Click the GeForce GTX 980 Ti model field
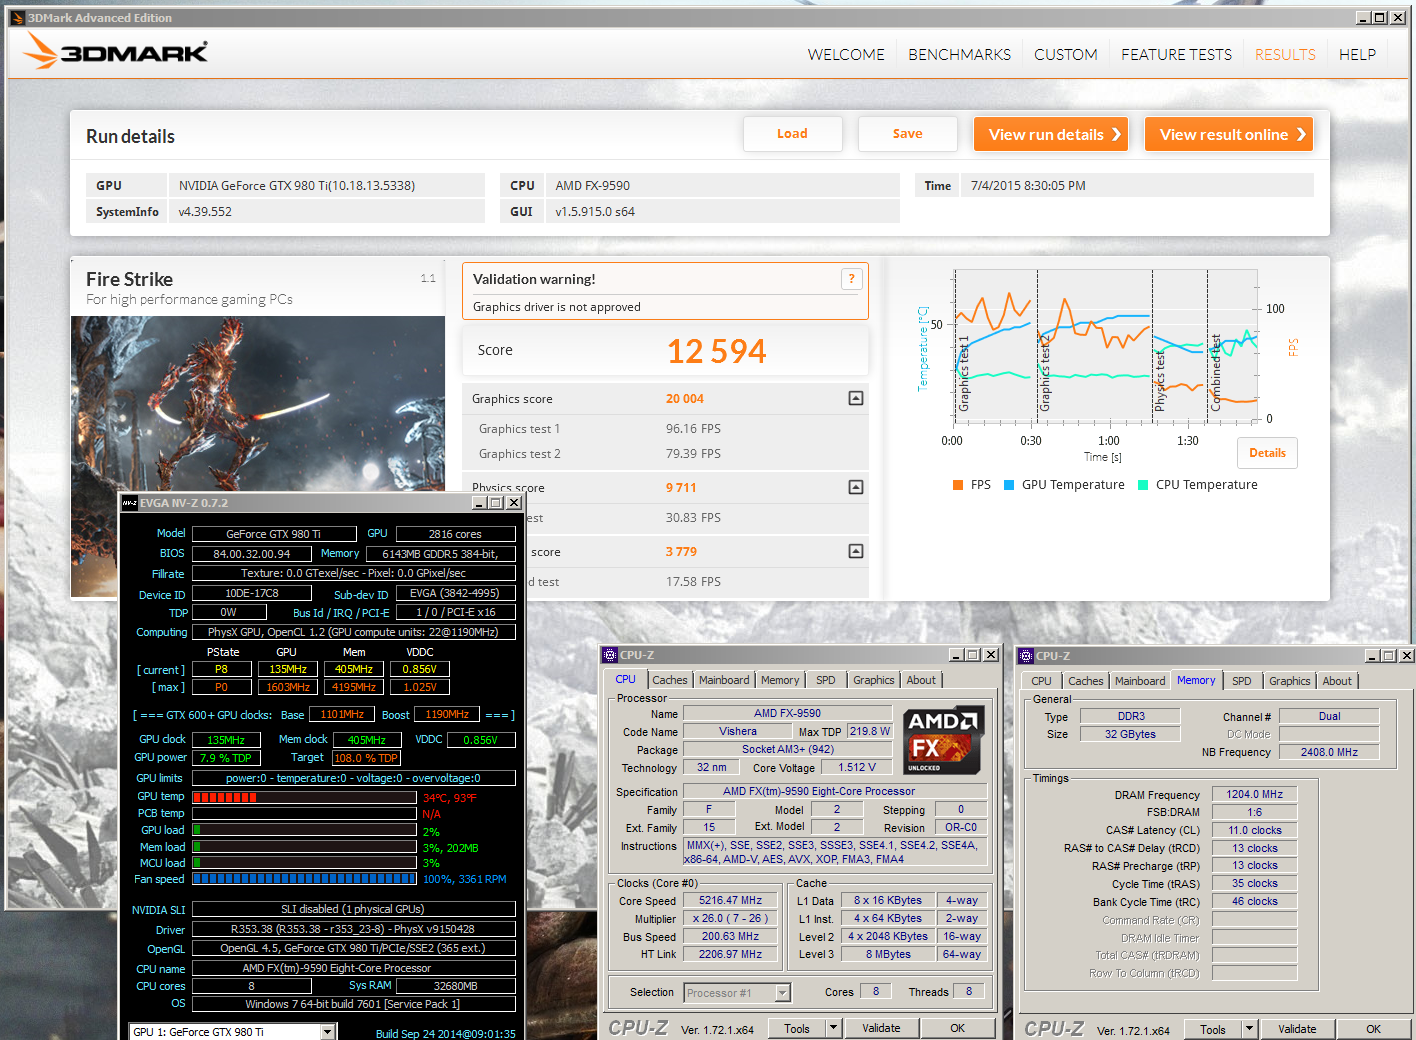 (x=274, y=534)
